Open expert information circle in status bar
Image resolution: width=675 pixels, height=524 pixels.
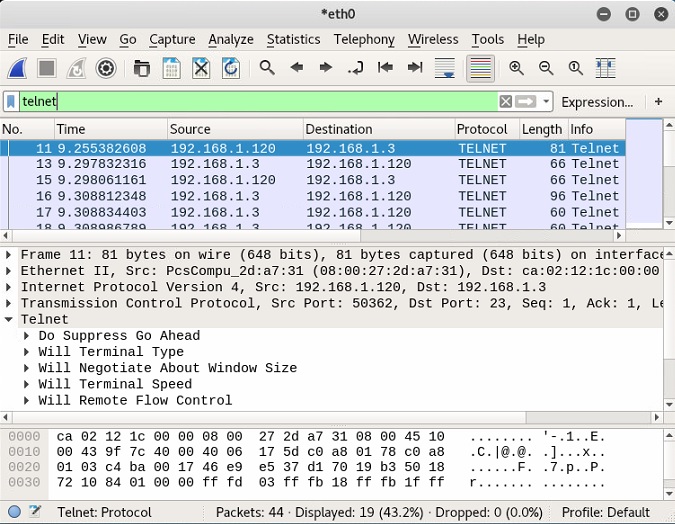[x=14, y=512]
